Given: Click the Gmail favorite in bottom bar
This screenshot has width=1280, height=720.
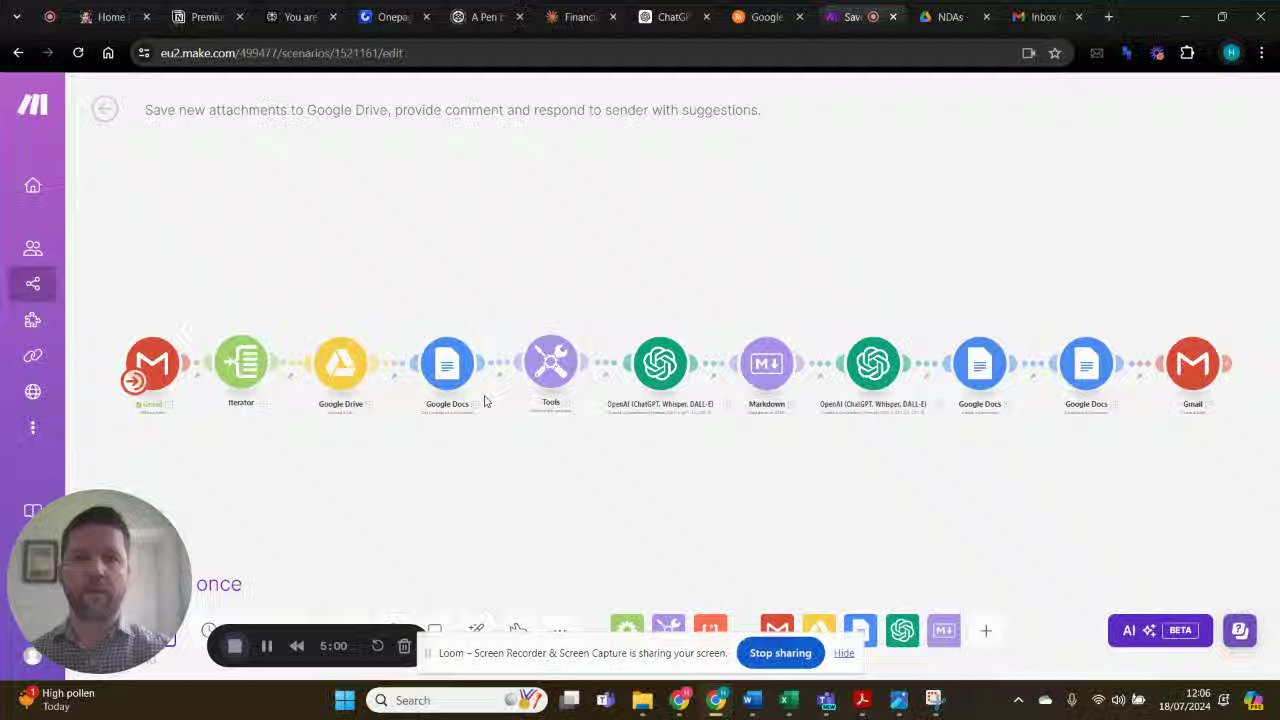Looking at the screenshot, I should pyautogui.click(x=777, y=629).
